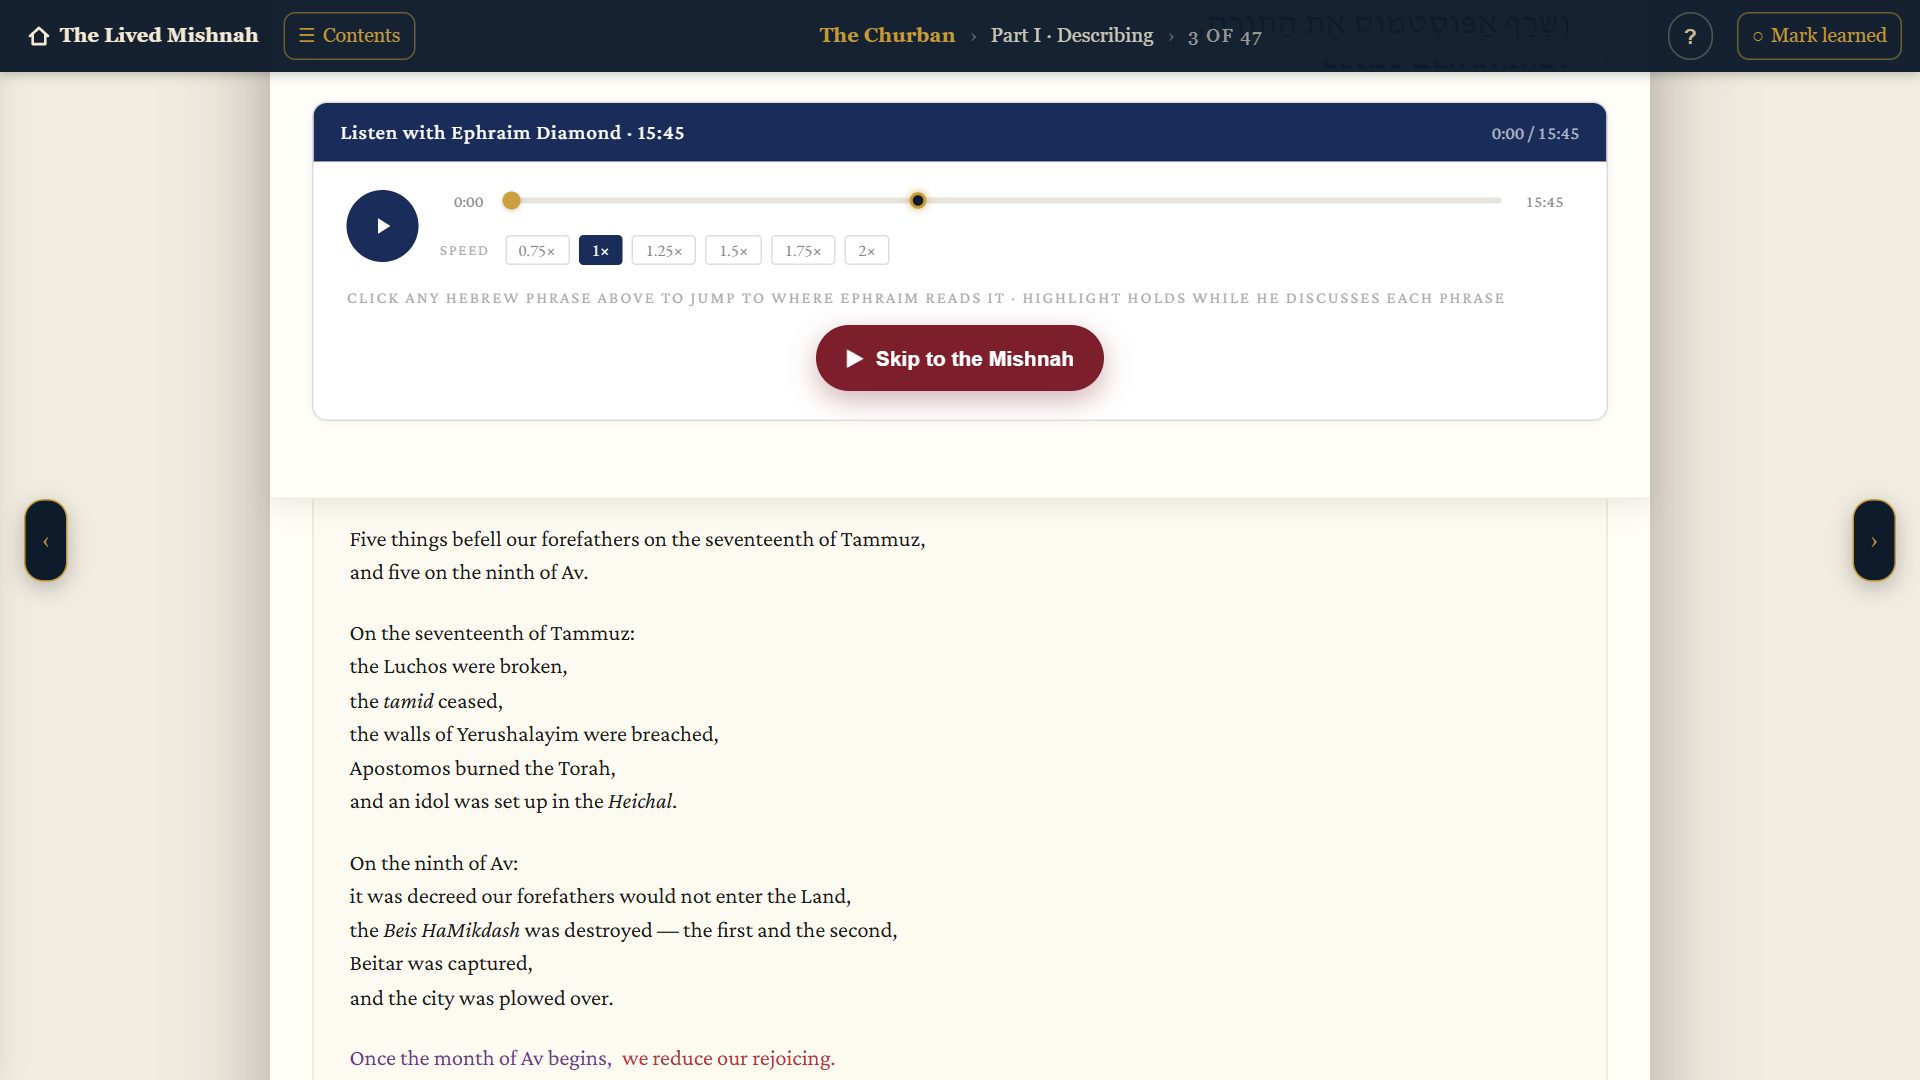Open the Contents menu
Viewport: 1920px width, 1080px height.
click(349, 36)
